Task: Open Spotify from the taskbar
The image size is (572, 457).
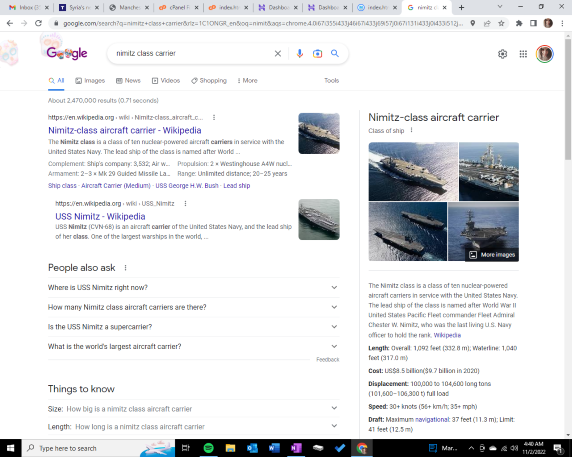Action: tap(208, 448)
